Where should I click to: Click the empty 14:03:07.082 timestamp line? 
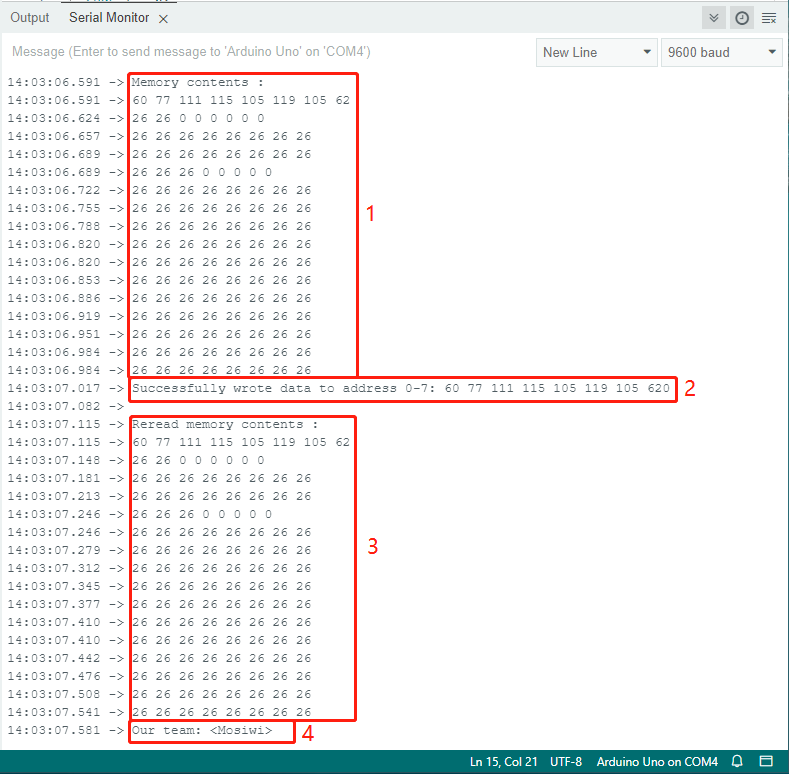65,406
